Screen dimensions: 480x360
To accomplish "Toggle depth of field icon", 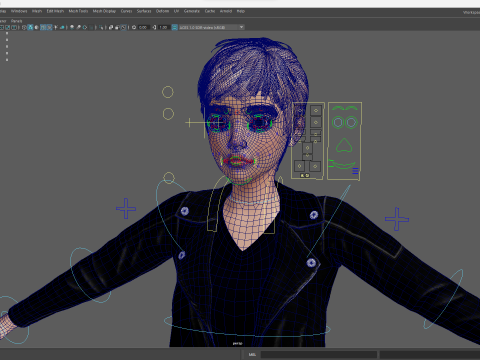I will [91, 27].
